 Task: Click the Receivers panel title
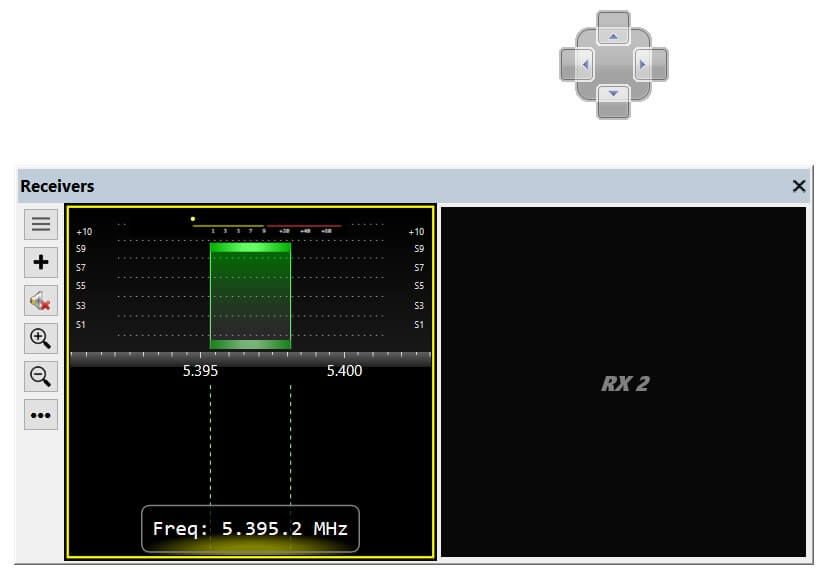click(x=57, y=186)
